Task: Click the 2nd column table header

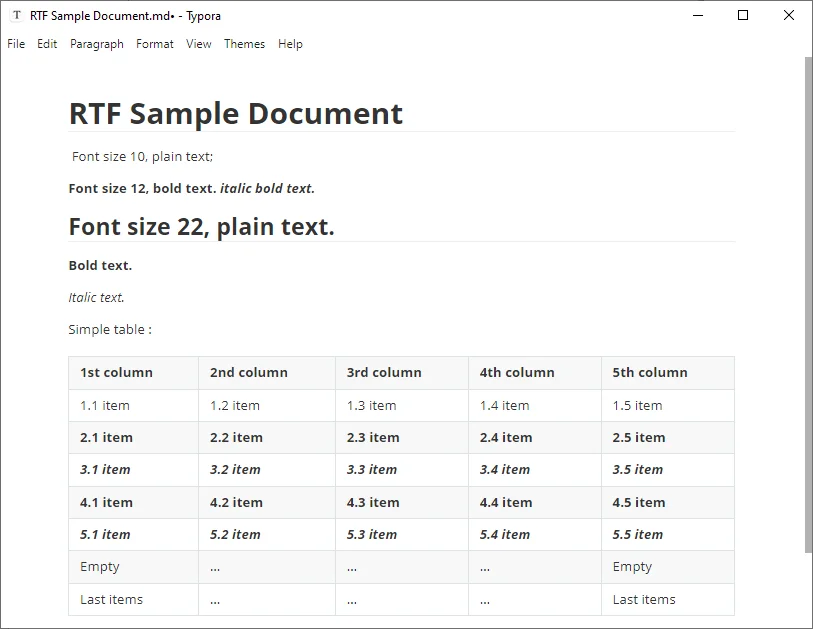Action: pyautogui.click(x=248, y=372)
